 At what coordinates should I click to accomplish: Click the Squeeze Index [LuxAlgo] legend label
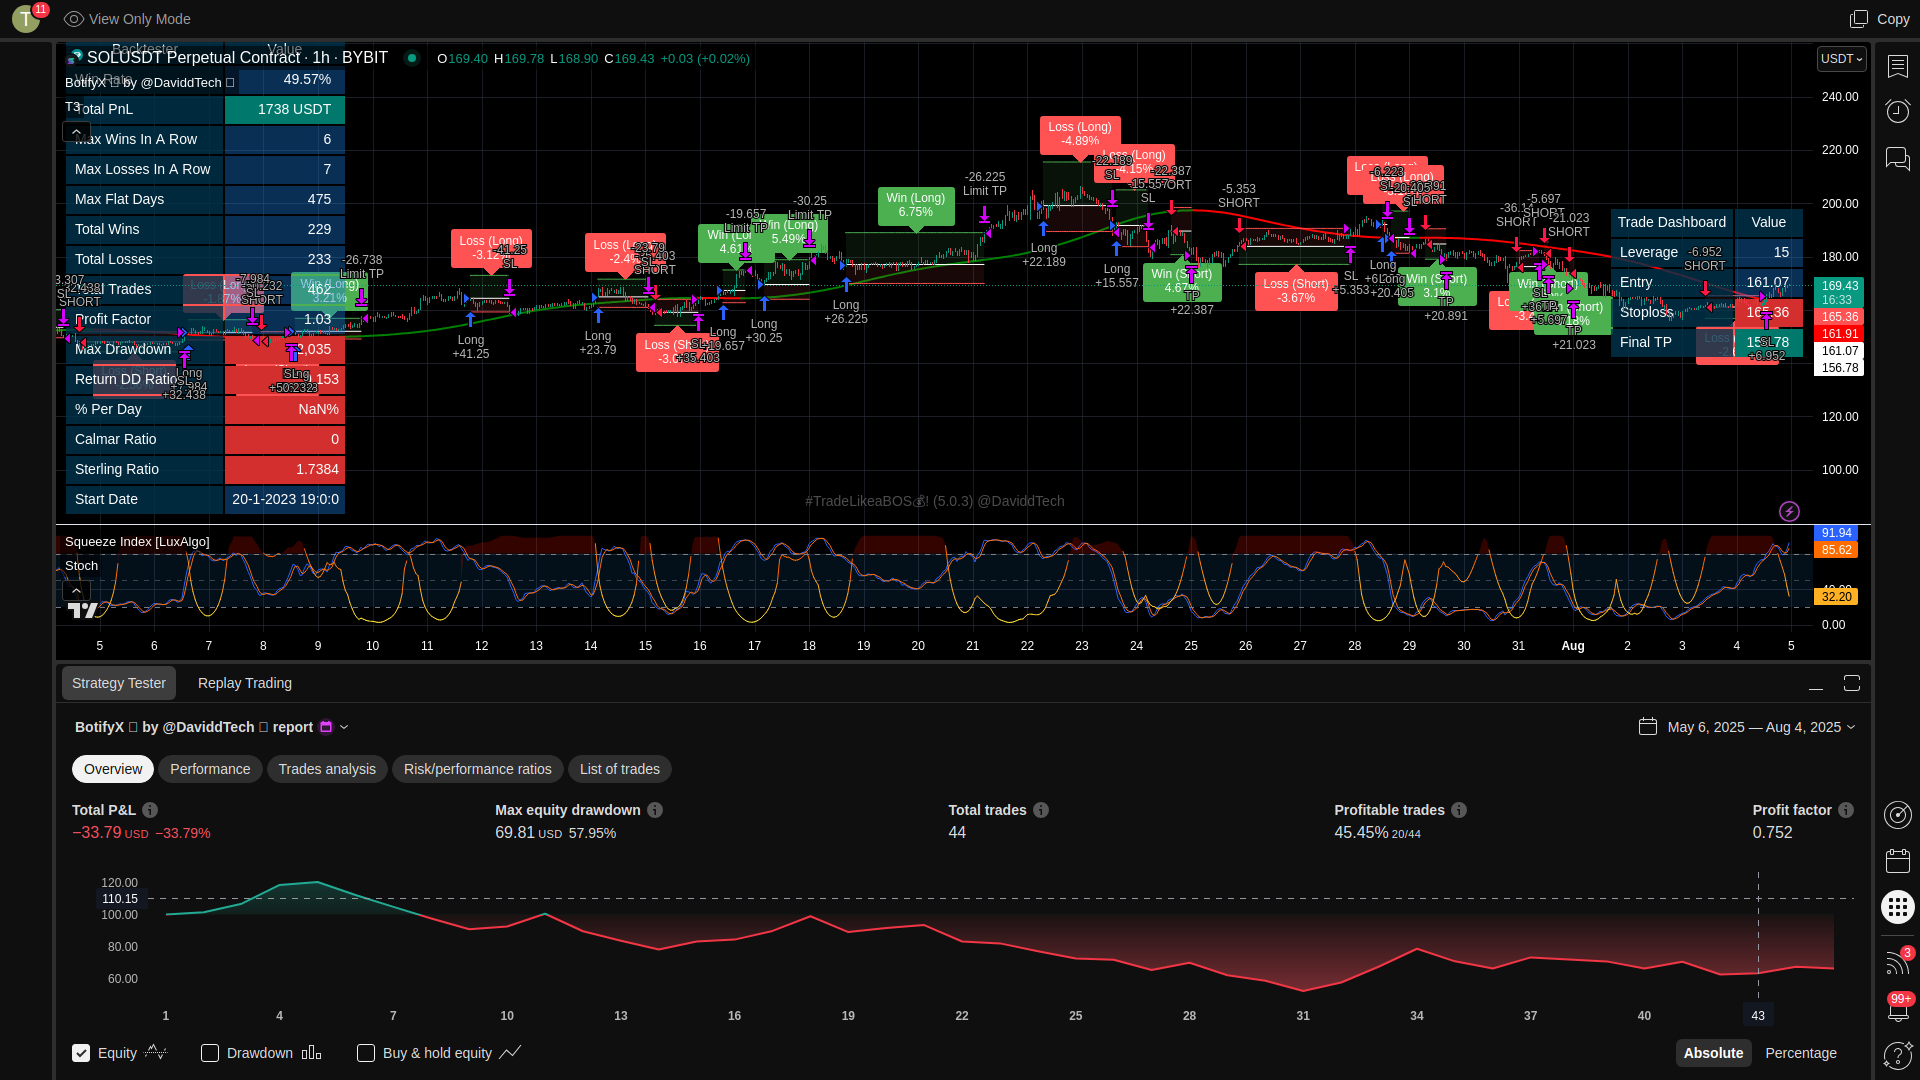[x=137, y=542]
